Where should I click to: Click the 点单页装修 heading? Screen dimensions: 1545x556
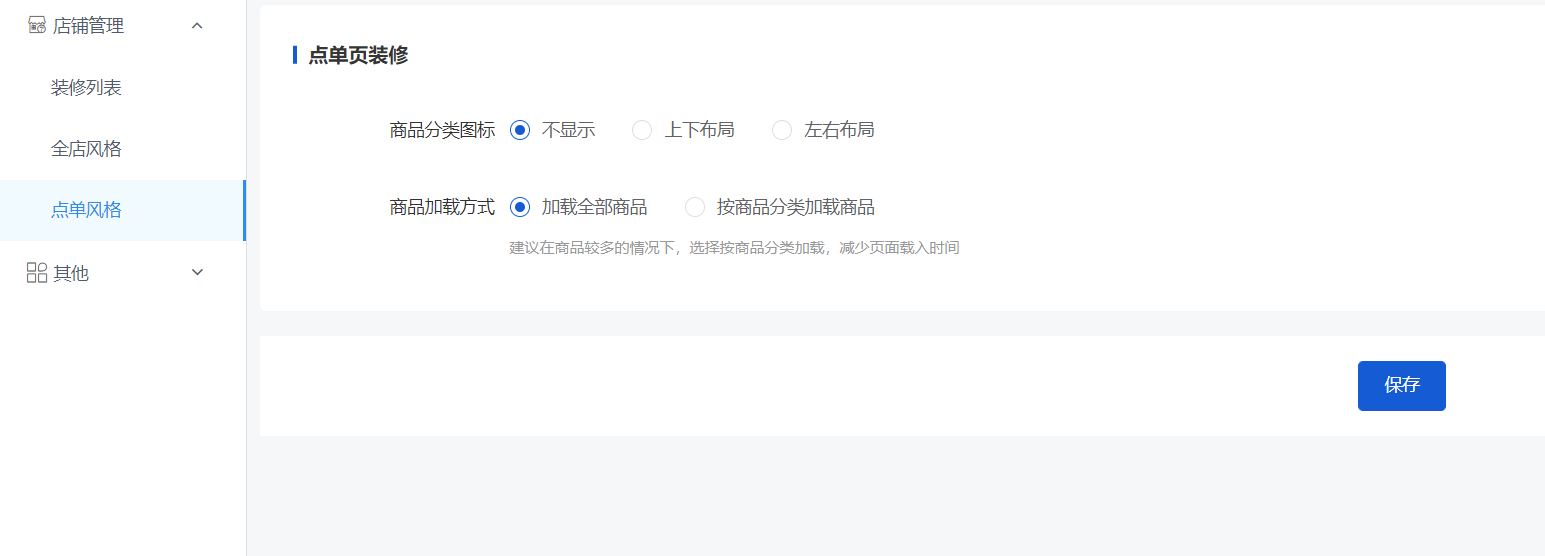pyautogui.click(x=358, y=55)
